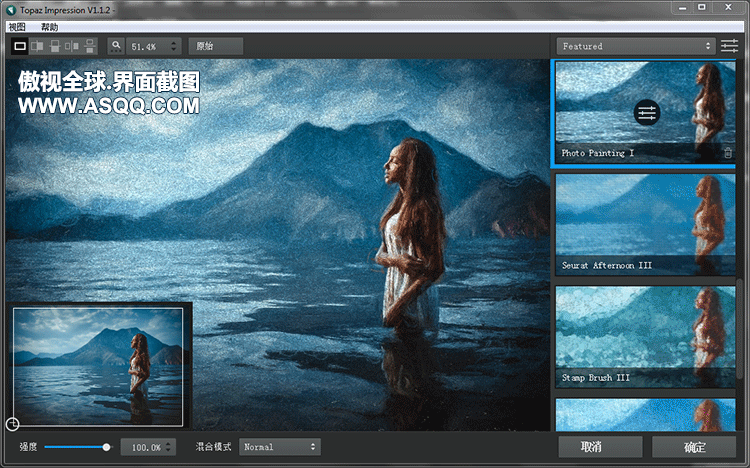
Task: Open the Featured preset collection dropdown
Action: click(x=636, y=46)
